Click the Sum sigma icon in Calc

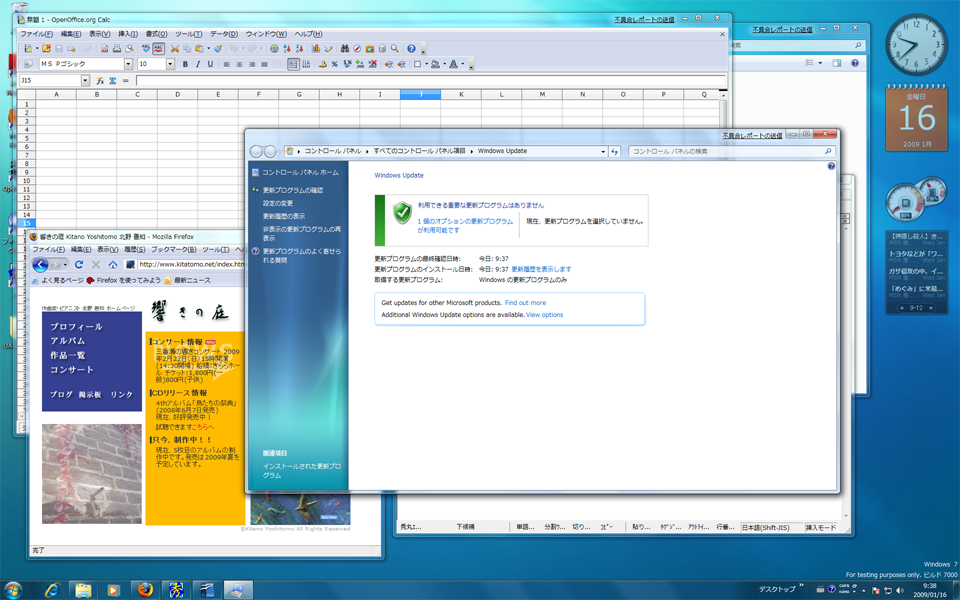pos(113,80)
